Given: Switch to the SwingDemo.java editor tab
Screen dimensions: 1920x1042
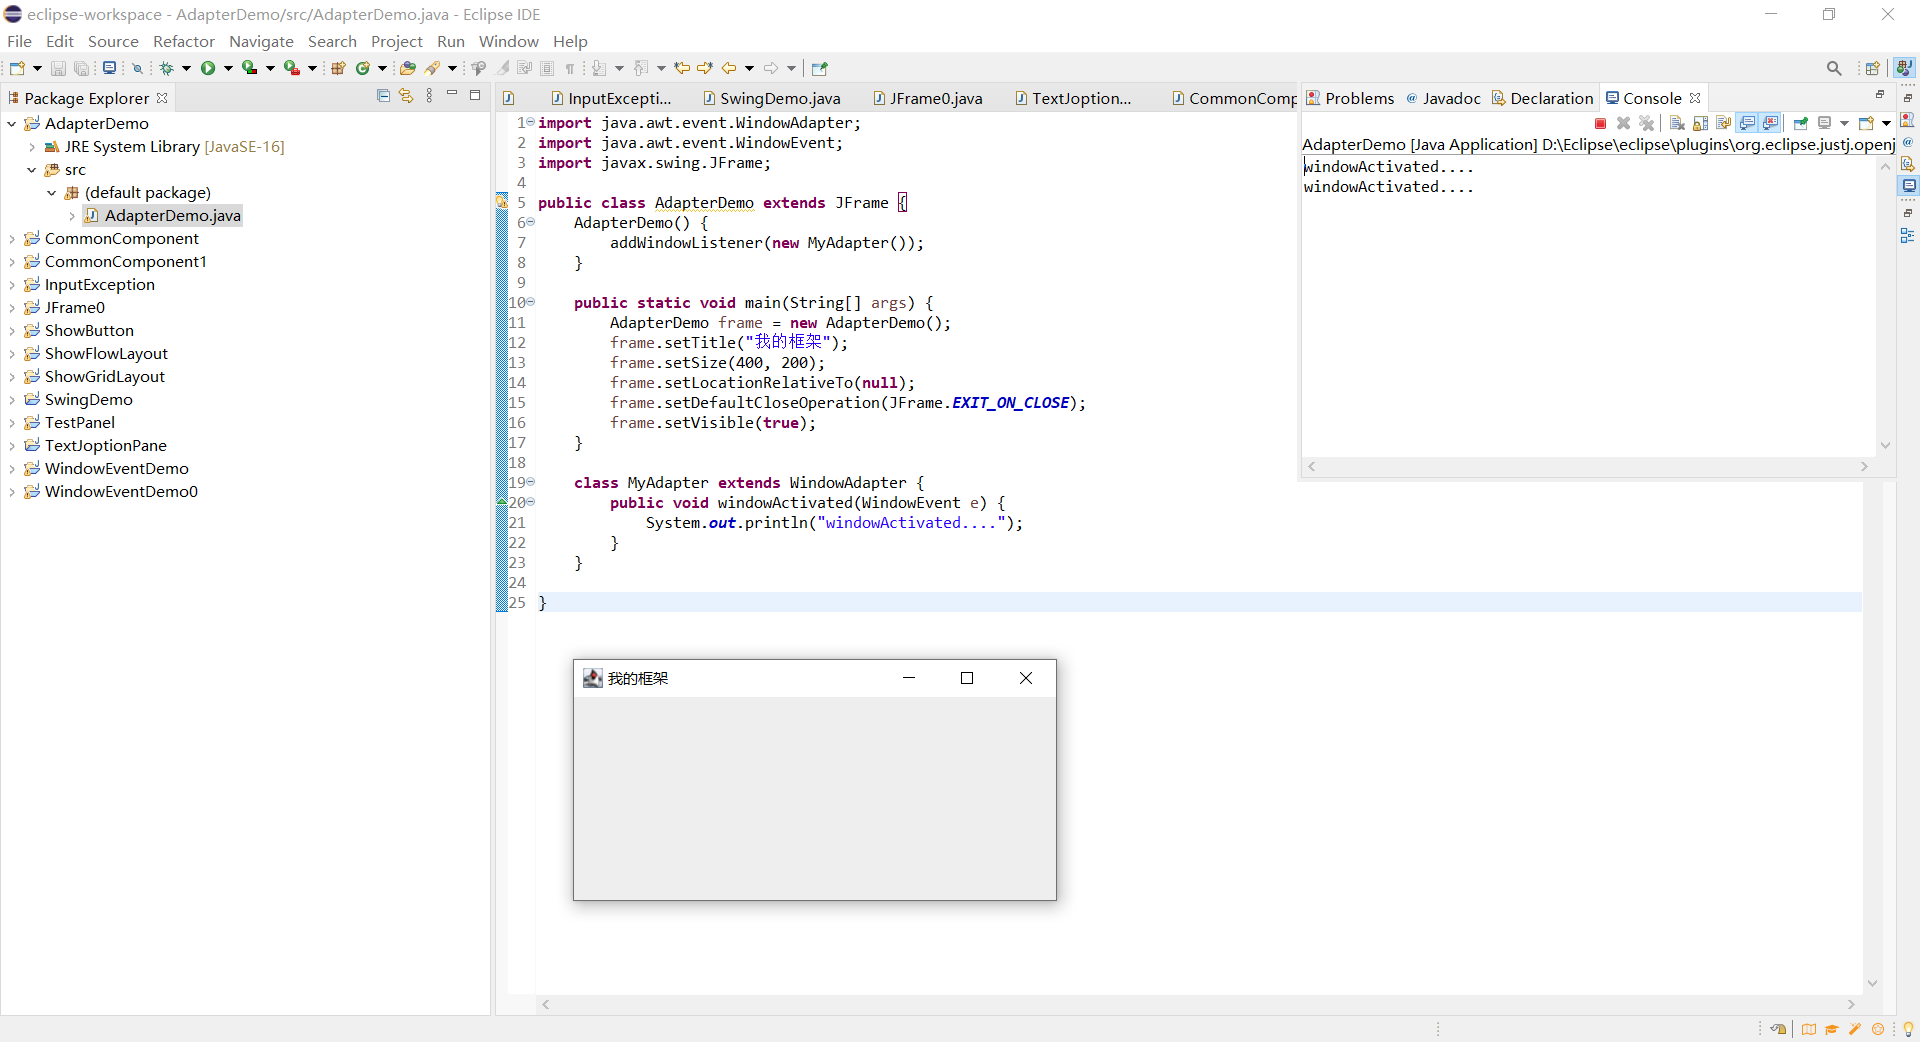Looking at the screenshot, I should (x=779, y=98).
